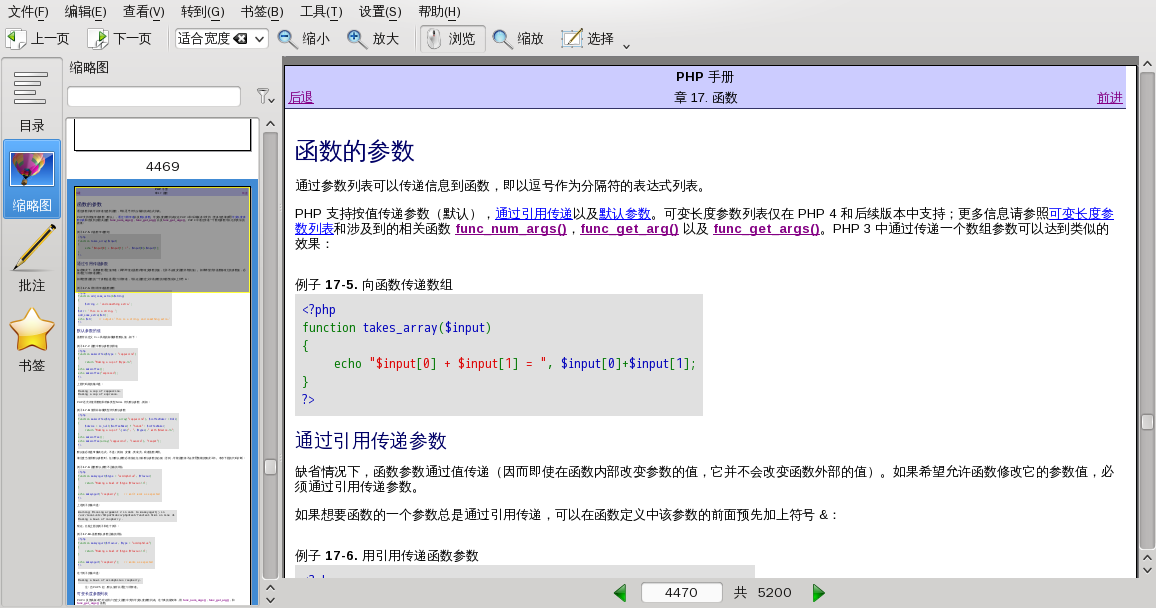Follow the 后退 link in page header
1156x608 pixels.
tap(301, 97)
